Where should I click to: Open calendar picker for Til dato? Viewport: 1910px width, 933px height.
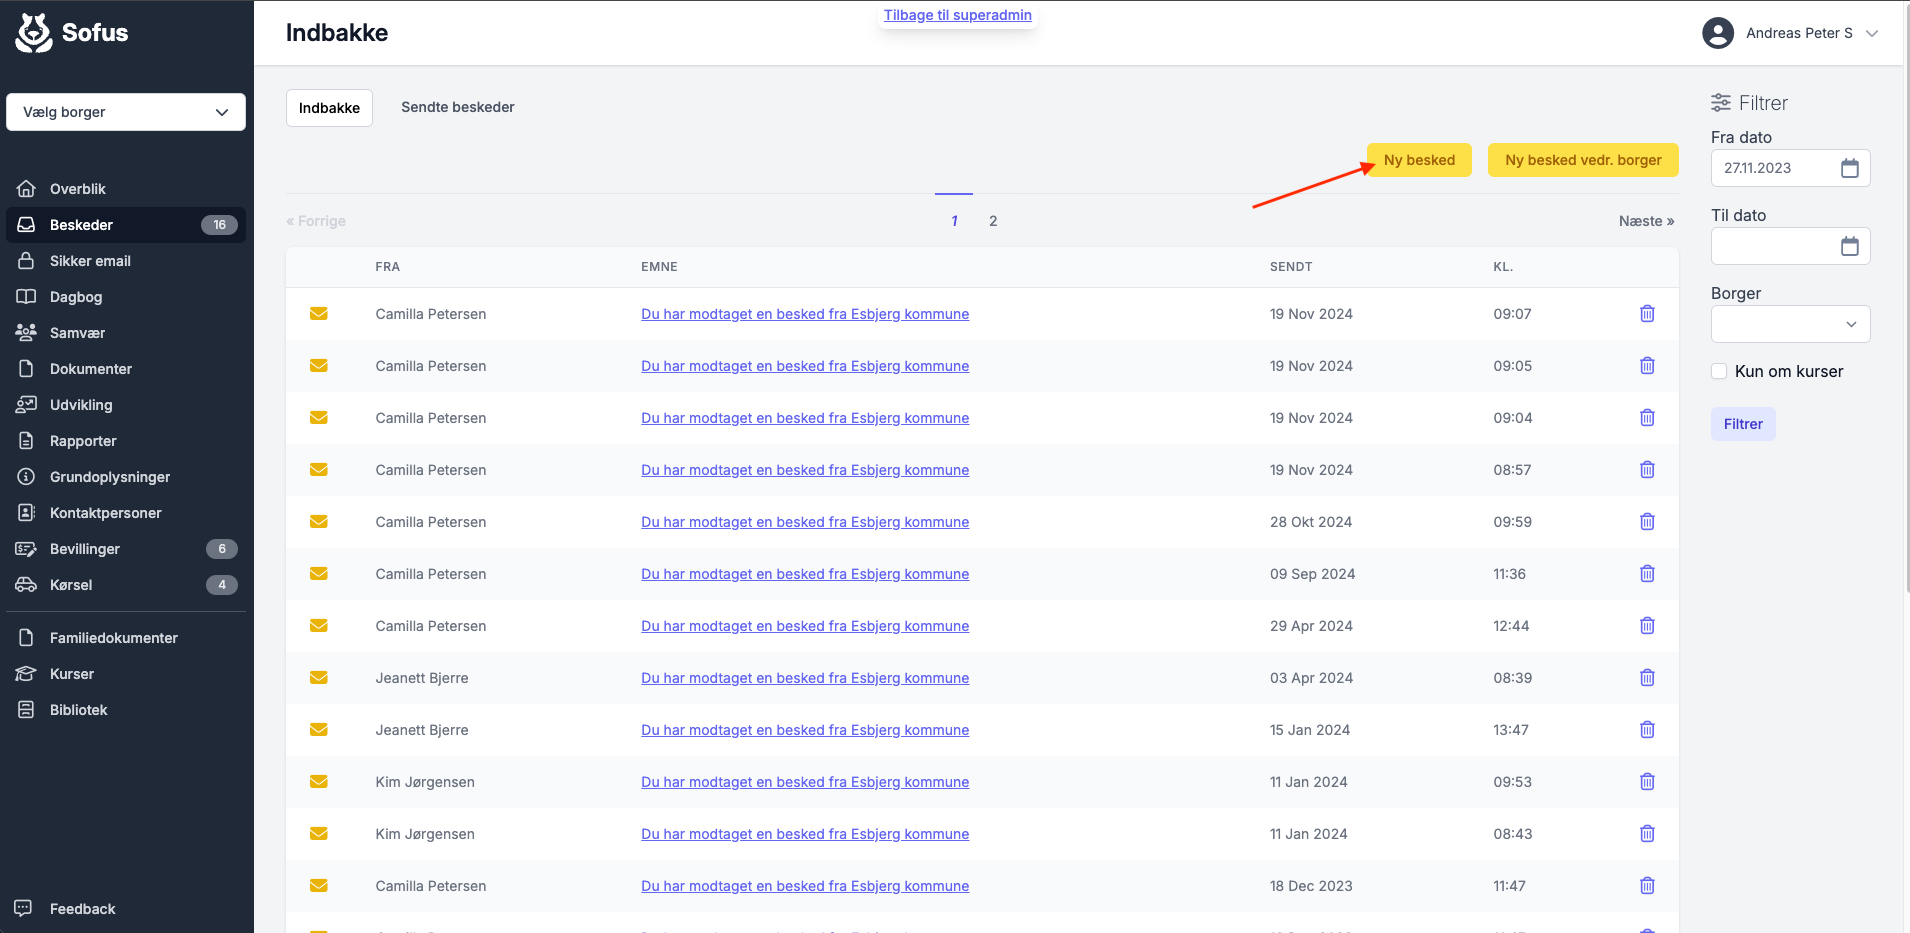1849,246
